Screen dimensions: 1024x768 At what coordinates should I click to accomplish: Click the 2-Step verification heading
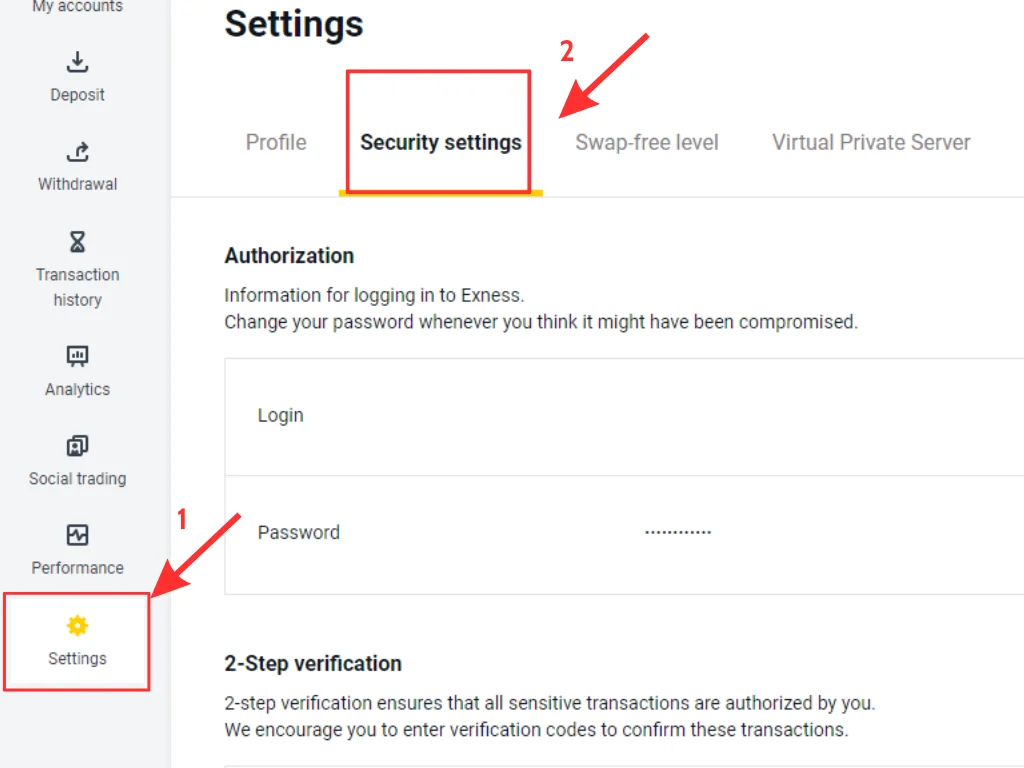[x=313, y=664]
